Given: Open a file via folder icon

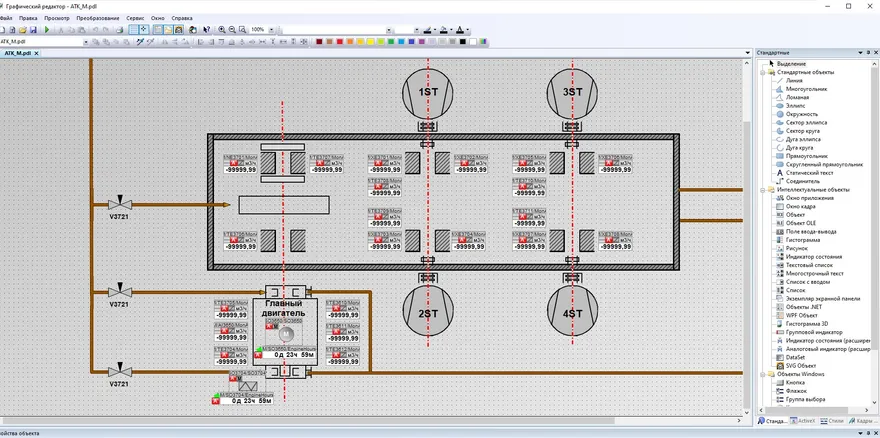Looking at the screenshot, I should [23, 30].
